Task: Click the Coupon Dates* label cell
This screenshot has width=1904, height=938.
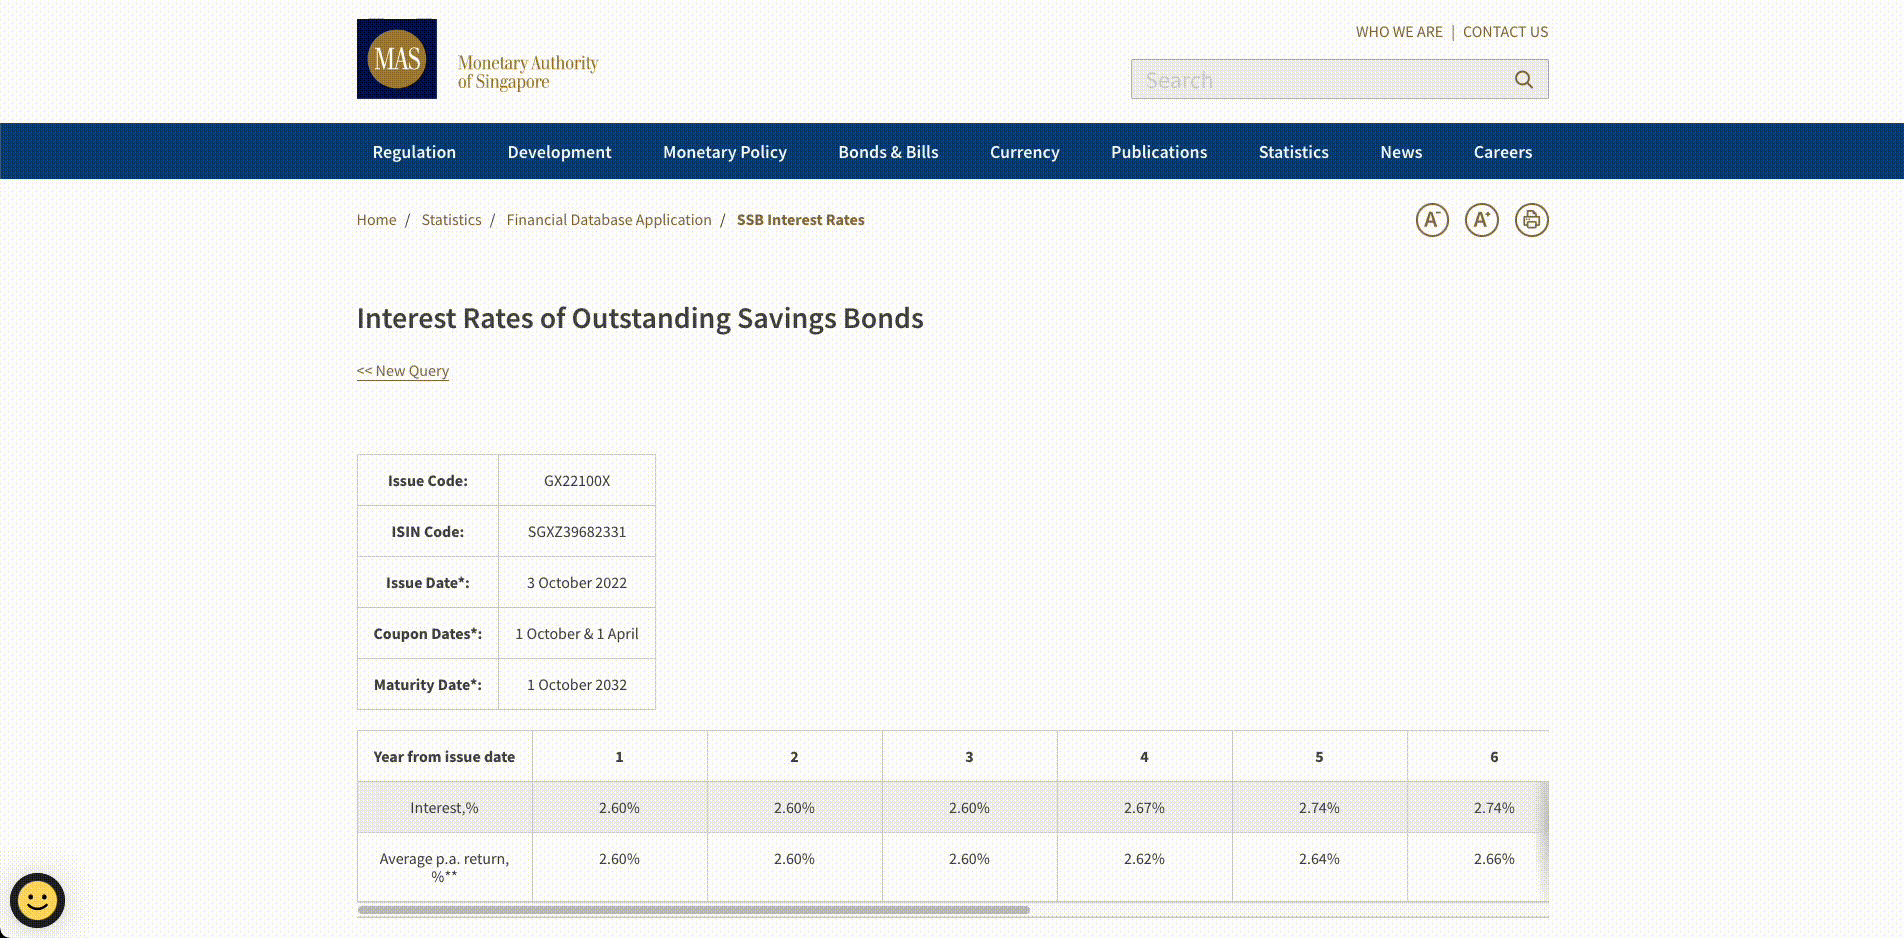Action: pyautogui.click(x=428, y=634)
